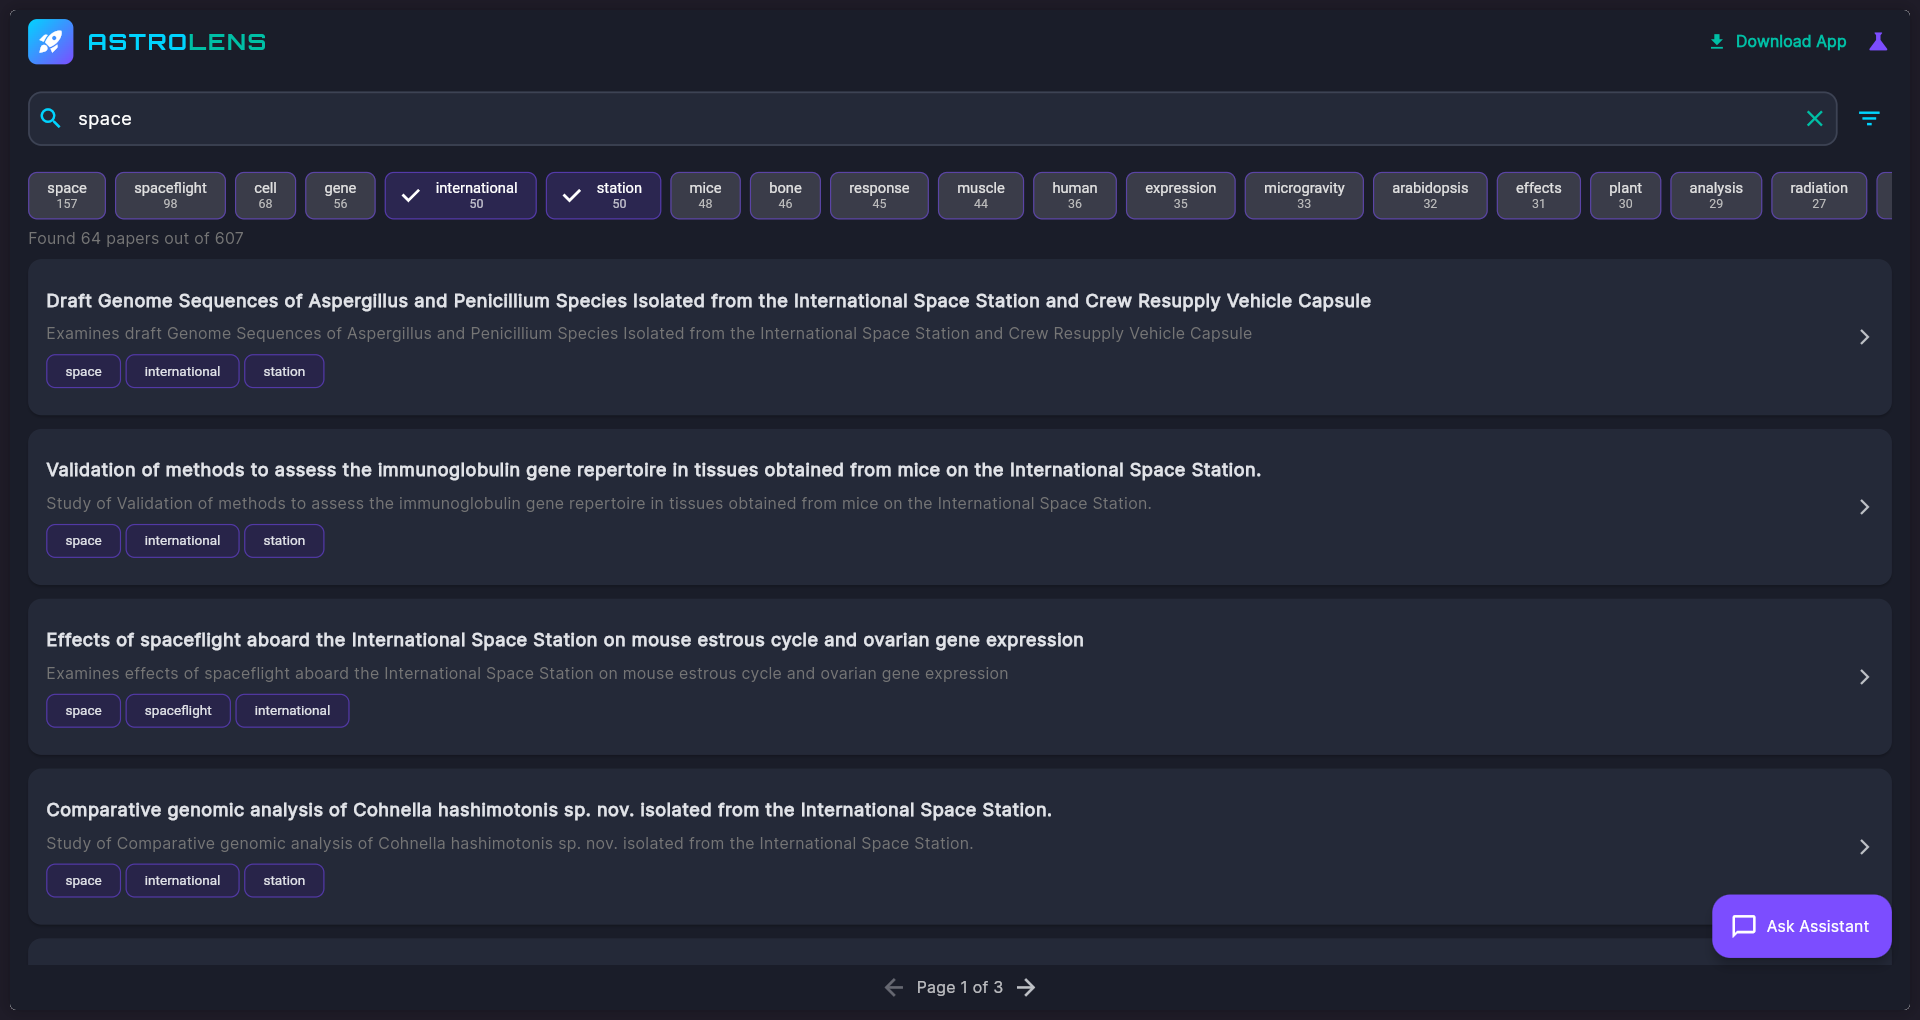Open the Comparative genomic analysis paper title
This screenshot has width=1920, height=1020.
point(549,810)
